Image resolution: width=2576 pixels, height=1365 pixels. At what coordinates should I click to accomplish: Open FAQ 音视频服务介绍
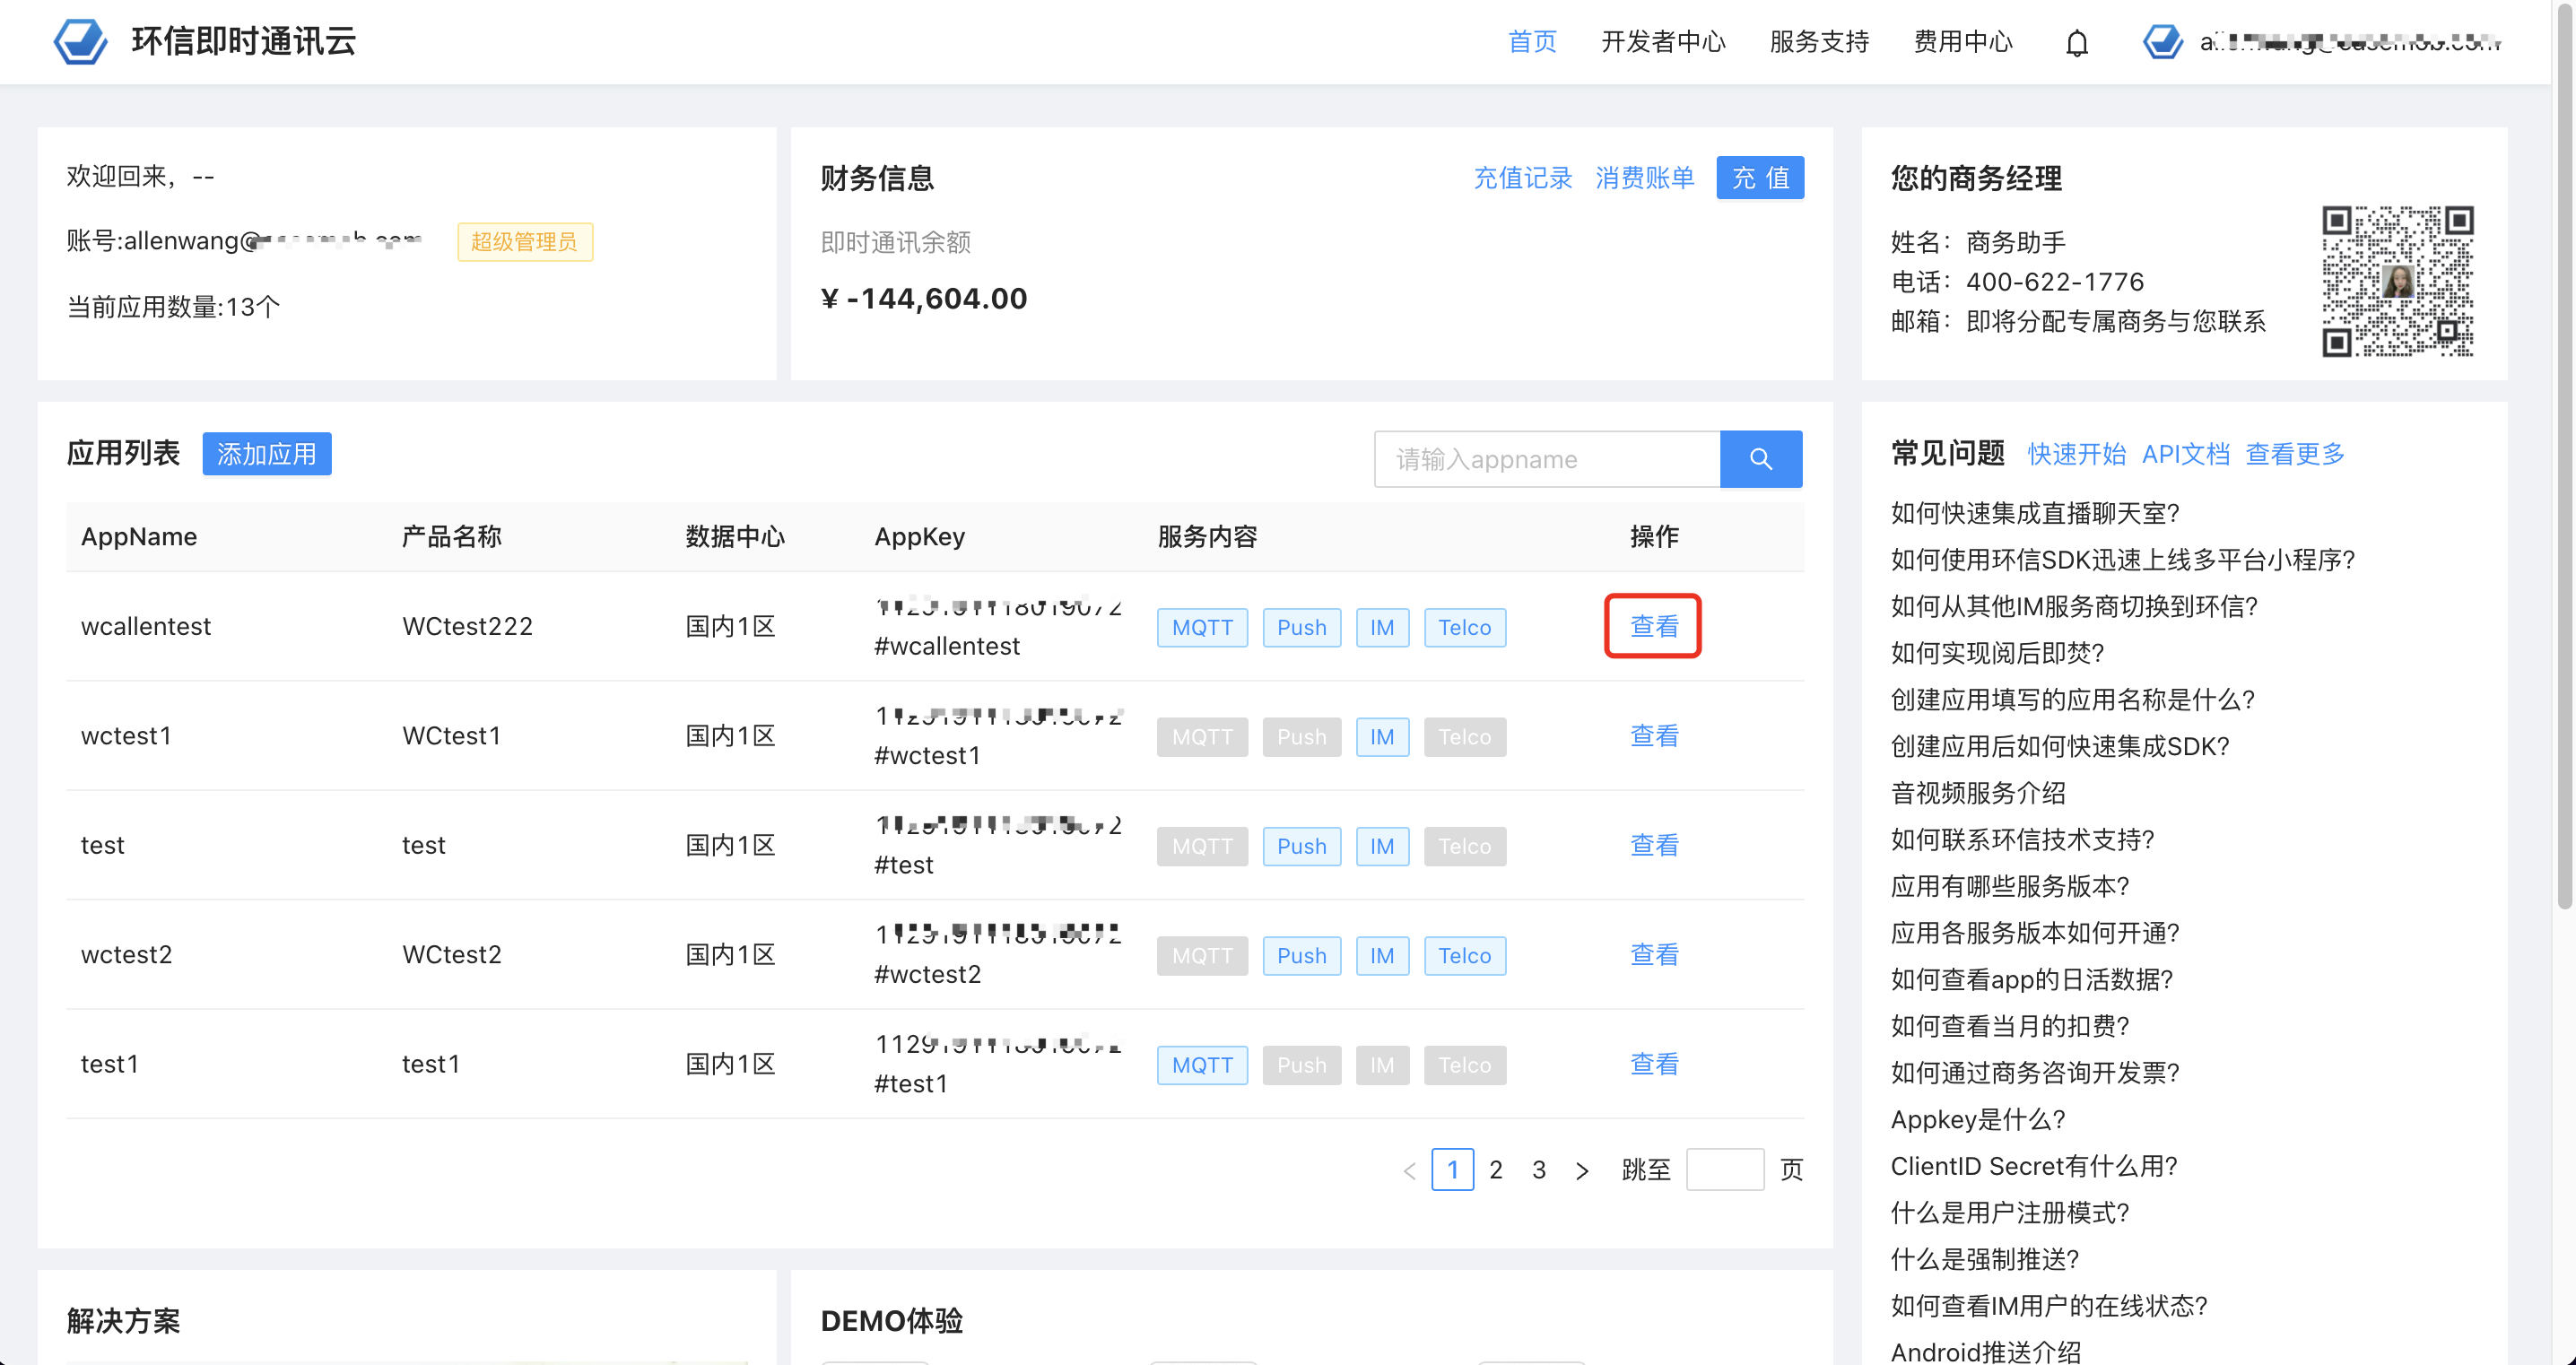(x=1978, y=793)
